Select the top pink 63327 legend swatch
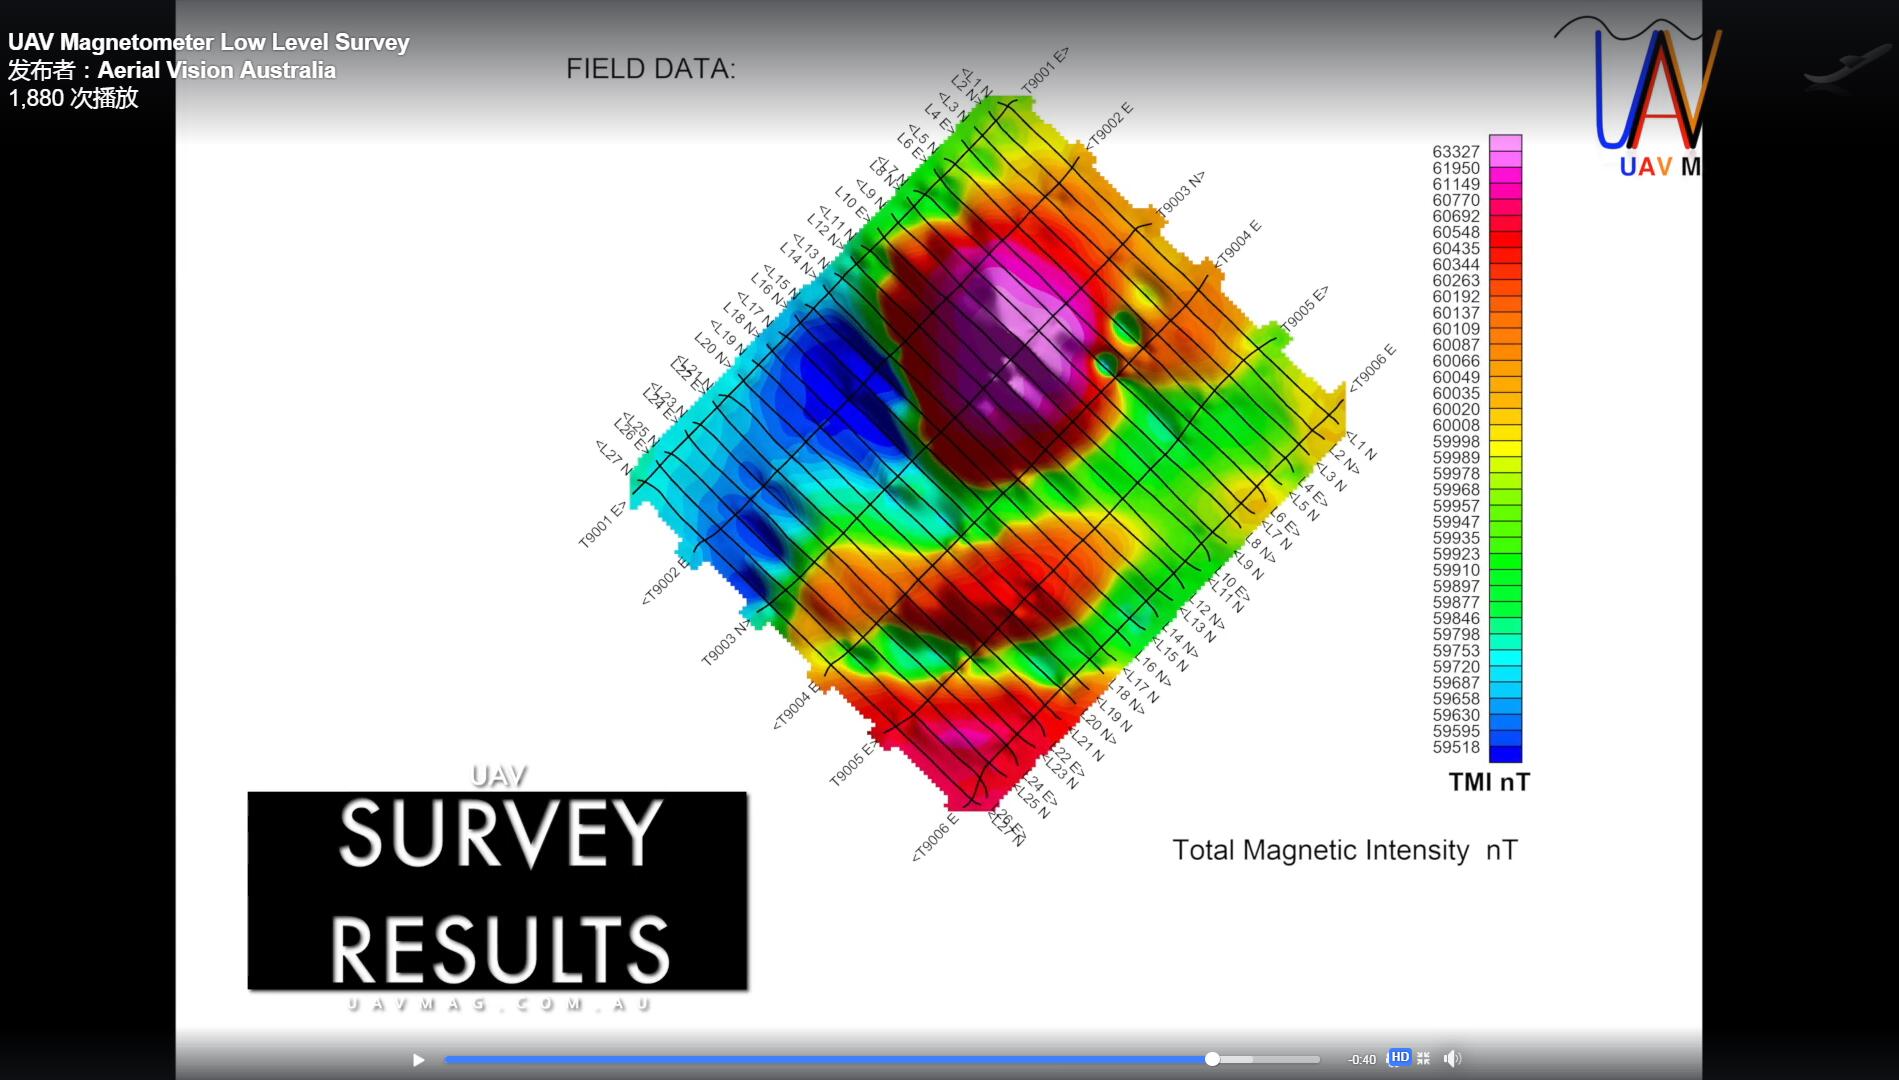This screenshot has width=1899, height=1080. 1505,143
